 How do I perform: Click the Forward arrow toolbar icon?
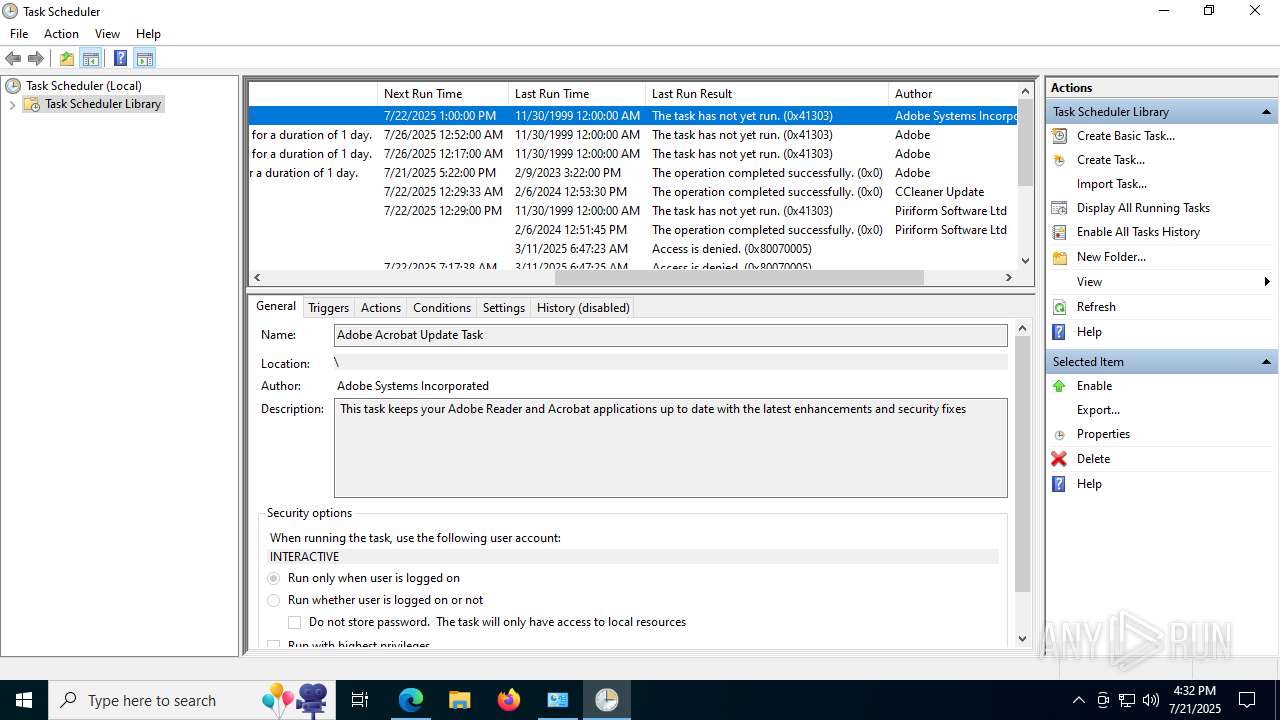click(x=36, y=58)
